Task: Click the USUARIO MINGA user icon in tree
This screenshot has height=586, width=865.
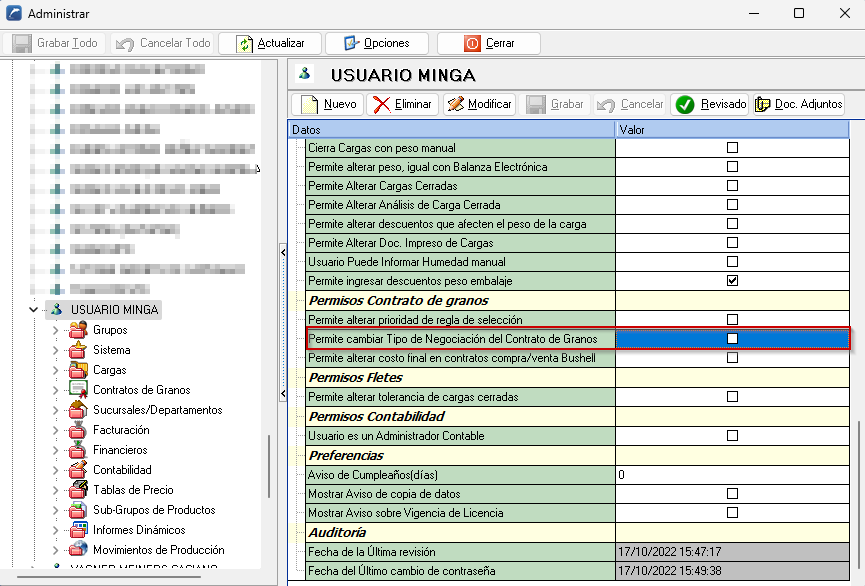Action: (57, 310)
